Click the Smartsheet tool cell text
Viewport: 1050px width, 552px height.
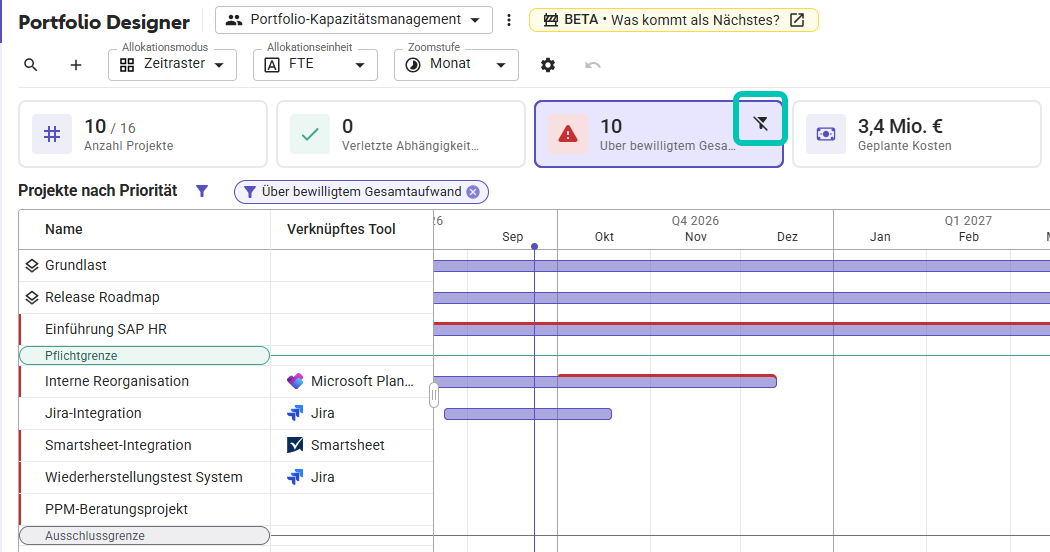click(348, 445)
